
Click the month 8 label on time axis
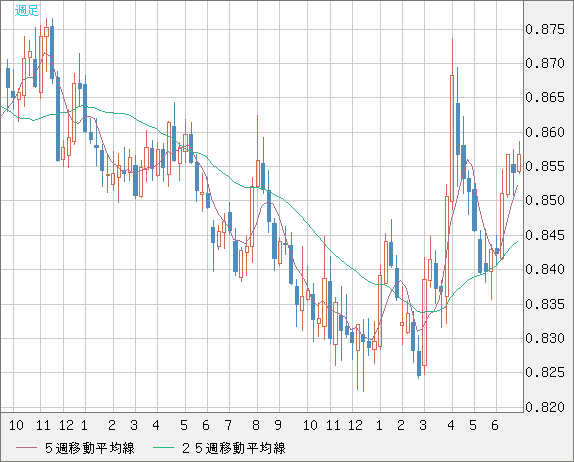click(256, 425)
